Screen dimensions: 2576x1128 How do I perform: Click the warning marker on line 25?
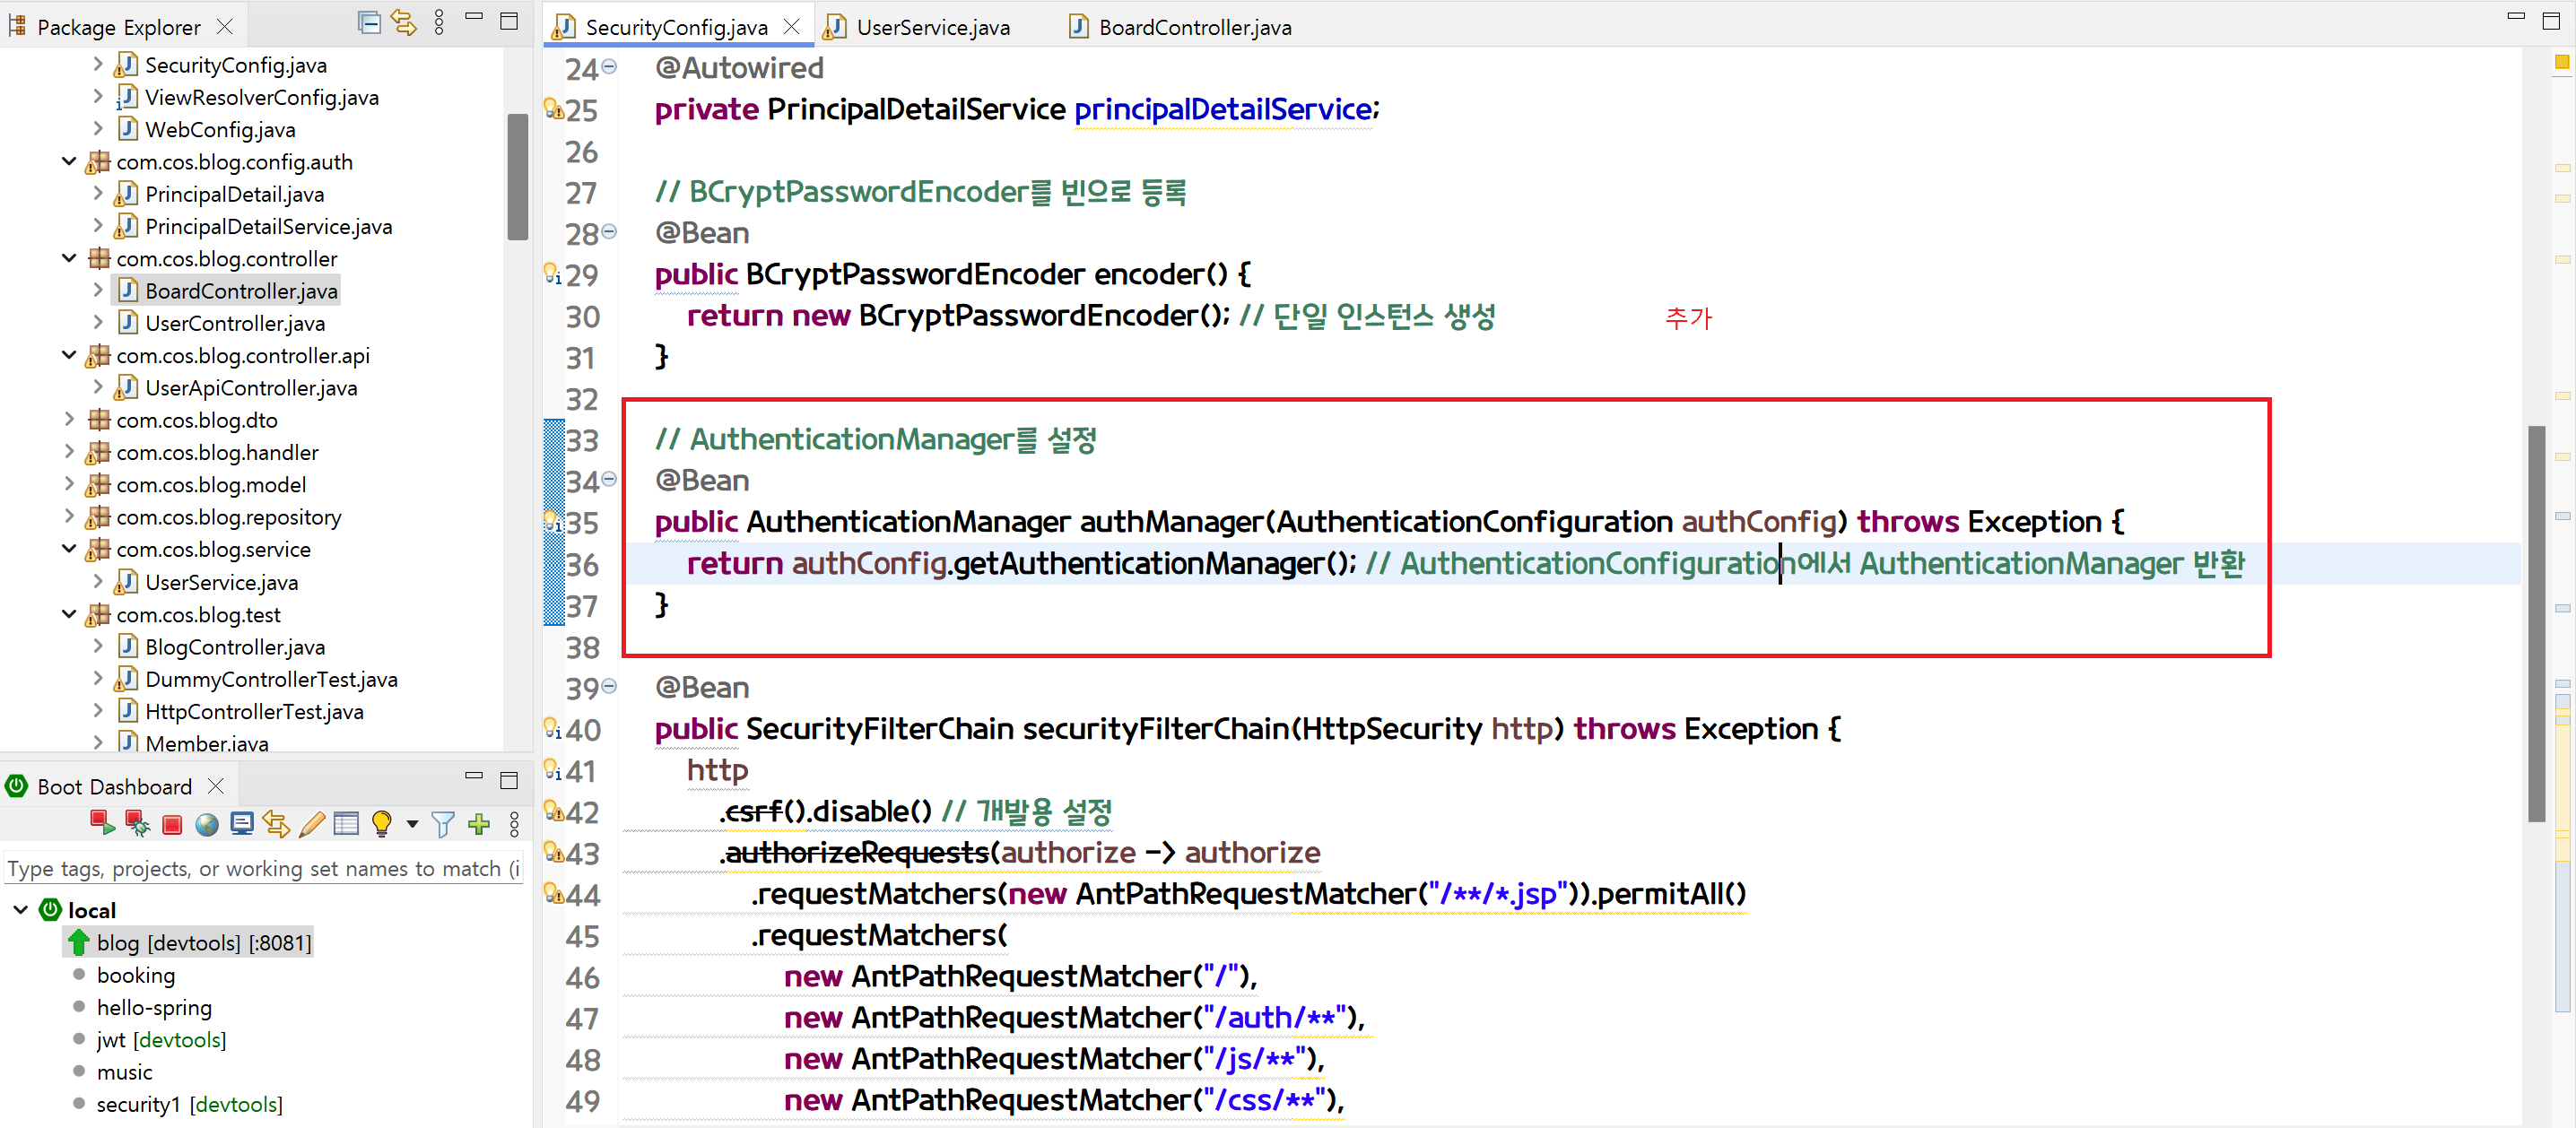(553, 108)
